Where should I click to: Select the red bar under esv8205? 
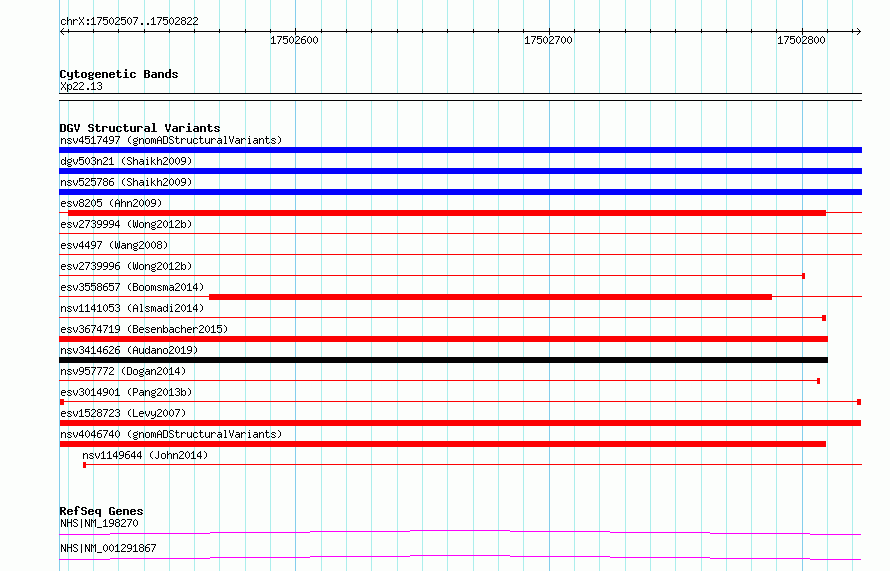tap(447, 213)
